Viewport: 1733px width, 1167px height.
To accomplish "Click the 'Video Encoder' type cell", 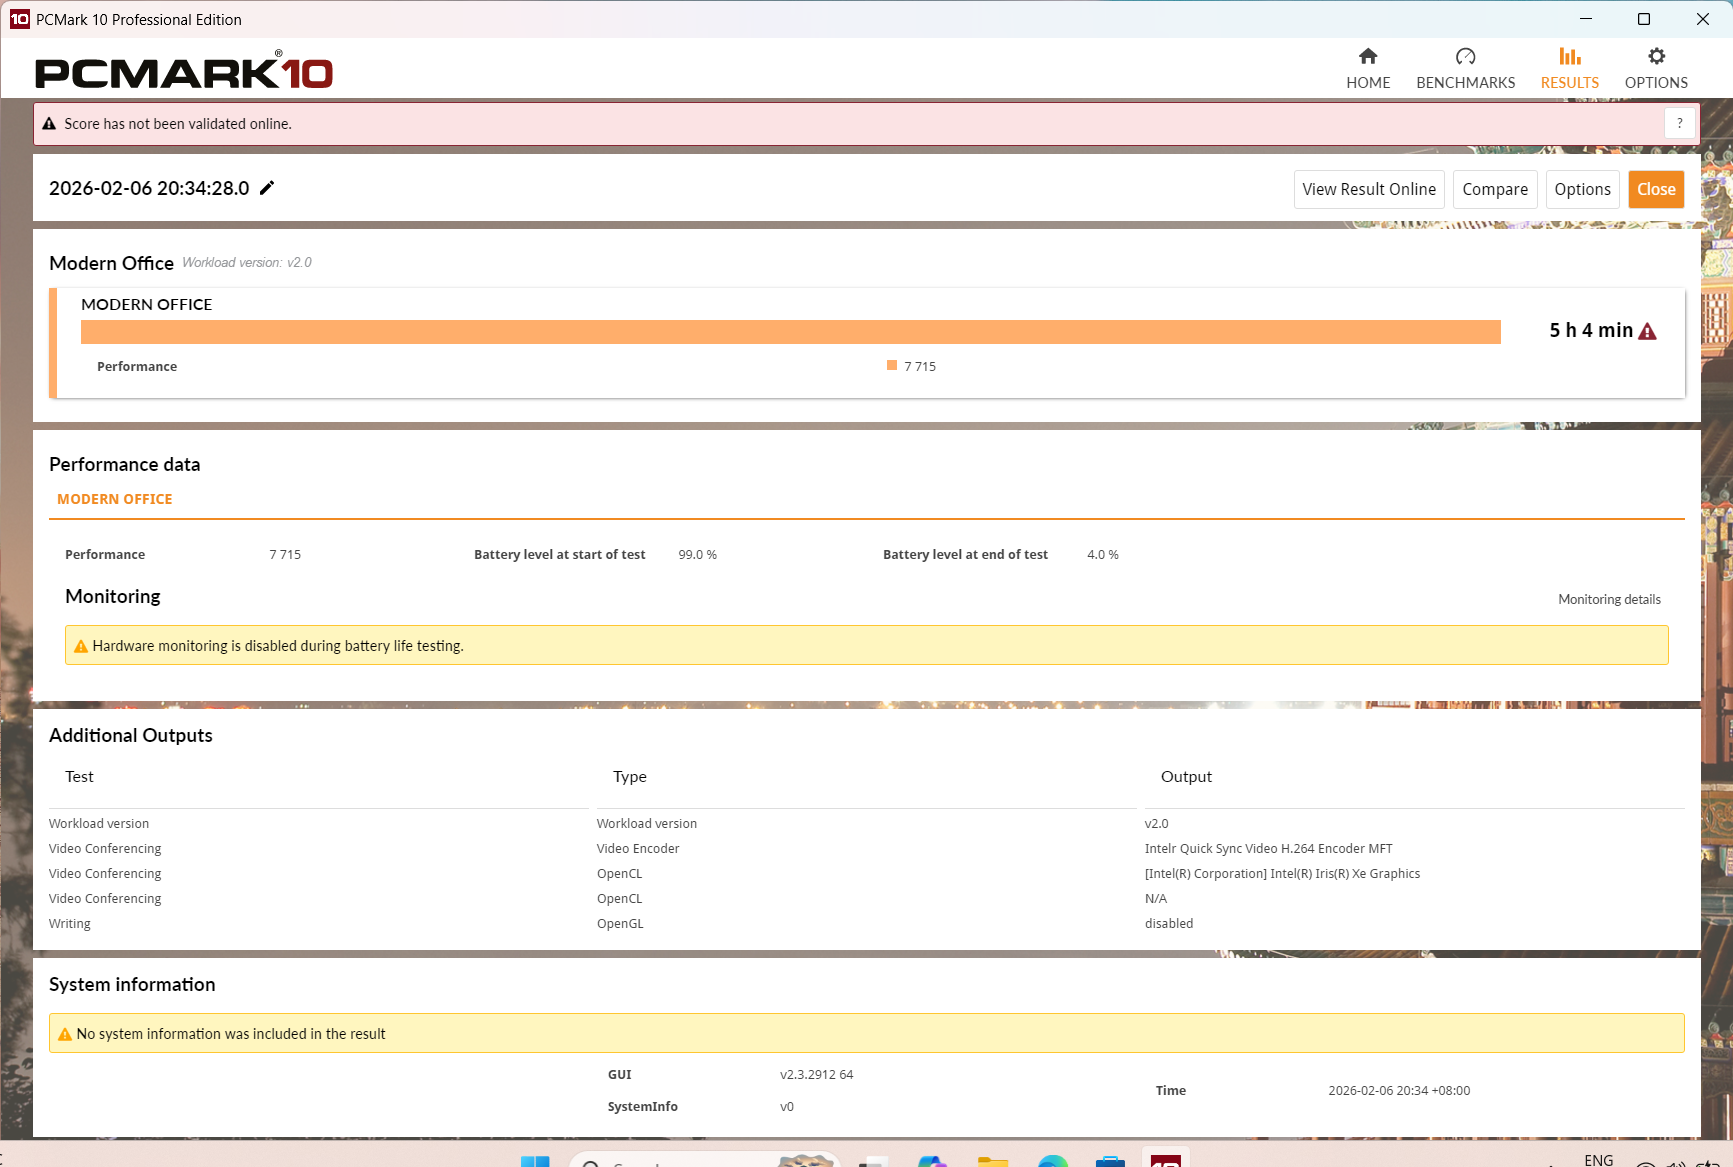I will [x=638, y=849].
